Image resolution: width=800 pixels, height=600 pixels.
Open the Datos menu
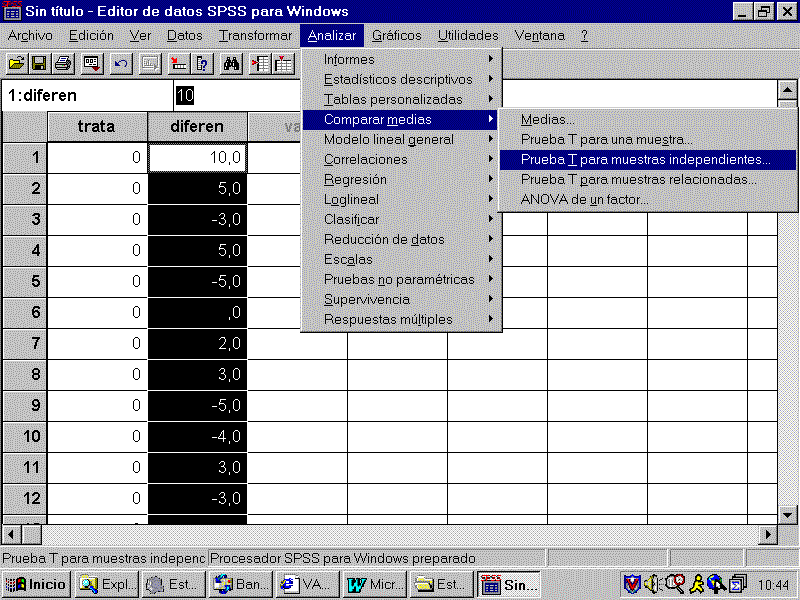pos(185,36)
